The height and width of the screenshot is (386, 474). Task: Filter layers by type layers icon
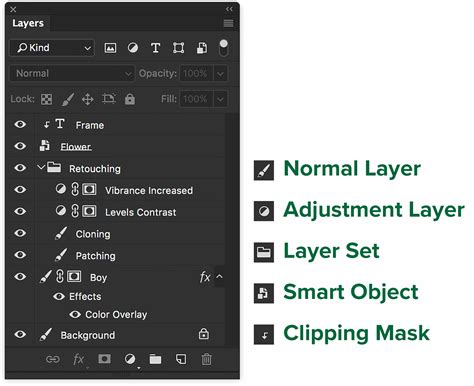coord(155,48)
